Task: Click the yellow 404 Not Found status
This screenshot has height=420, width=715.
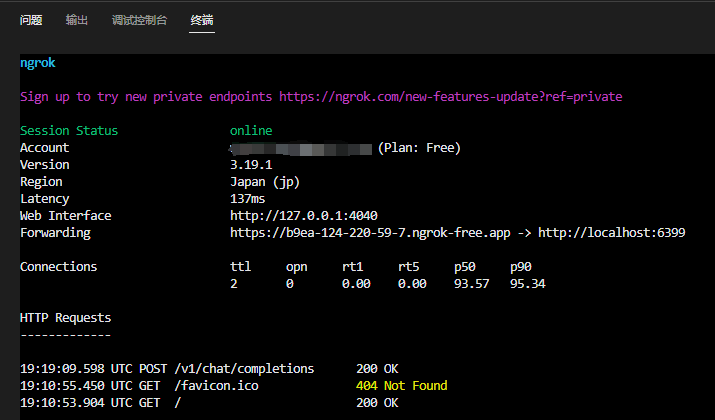Action: click(x=401, y=385)
